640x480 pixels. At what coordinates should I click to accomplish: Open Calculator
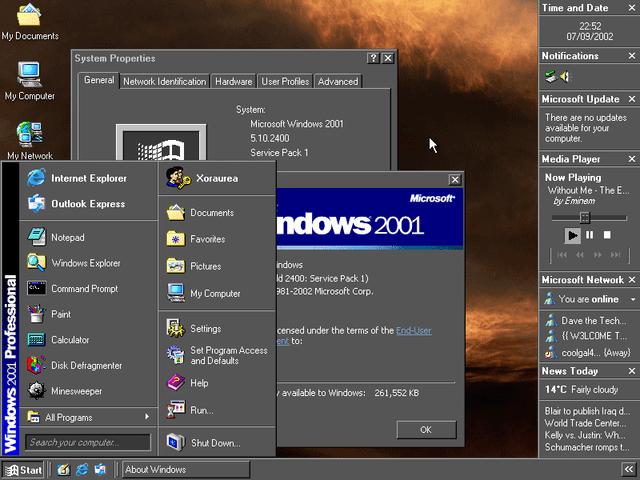point(70,340)
